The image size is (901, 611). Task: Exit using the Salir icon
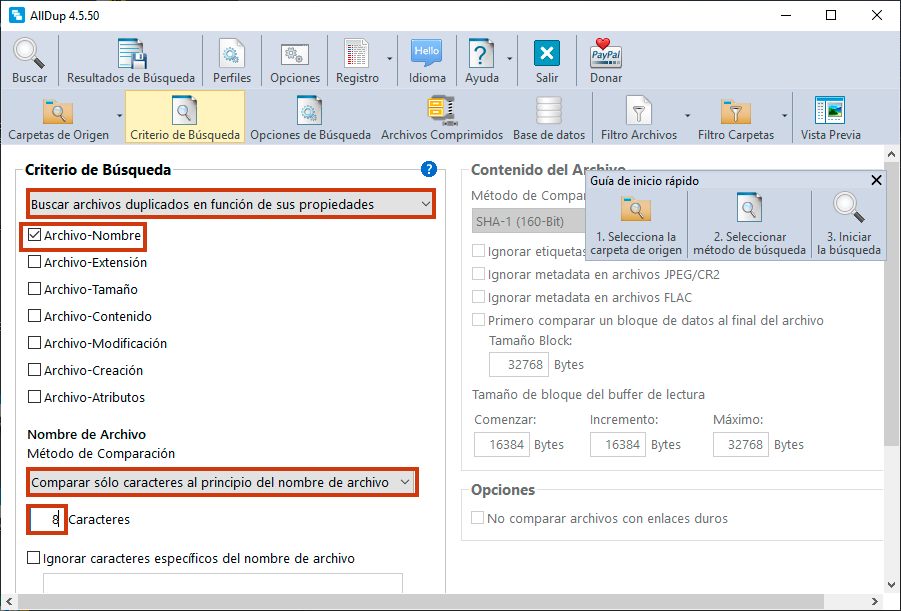point(546,61)
